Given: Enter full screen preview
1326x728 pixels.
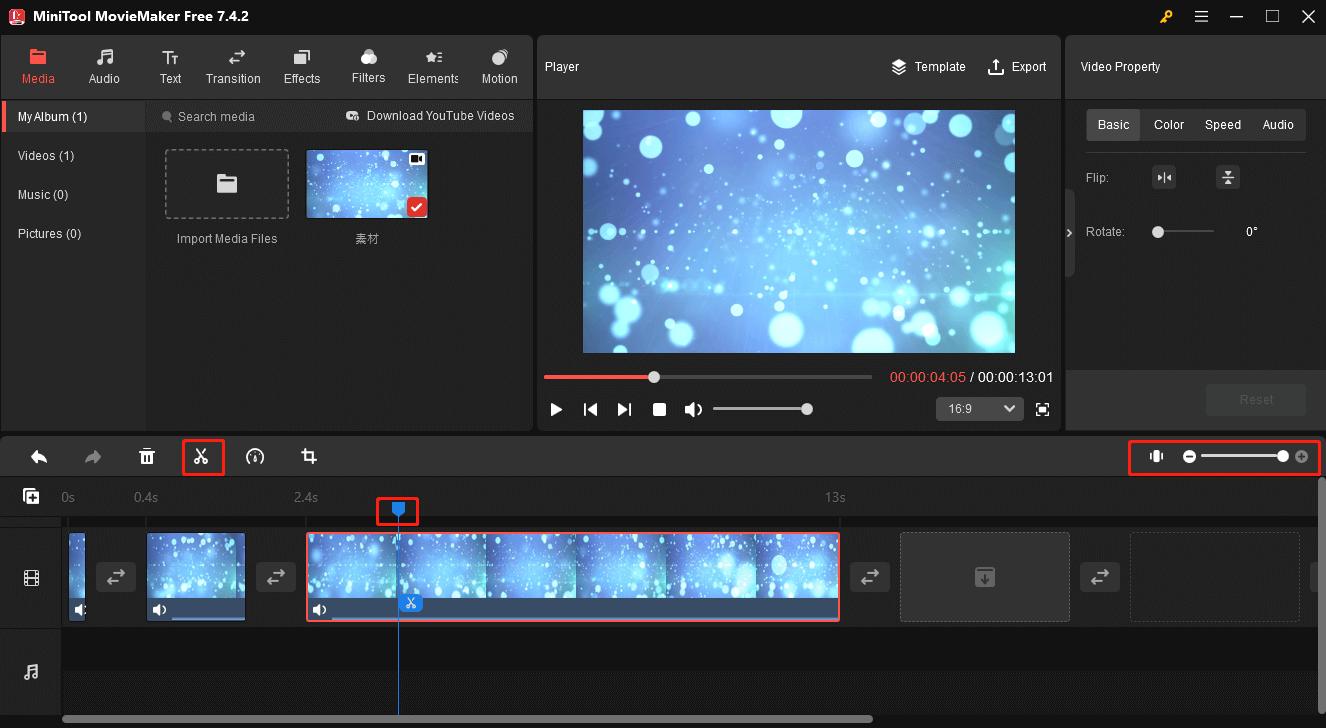Looking at the screenshot, I should click(1043, 409).
